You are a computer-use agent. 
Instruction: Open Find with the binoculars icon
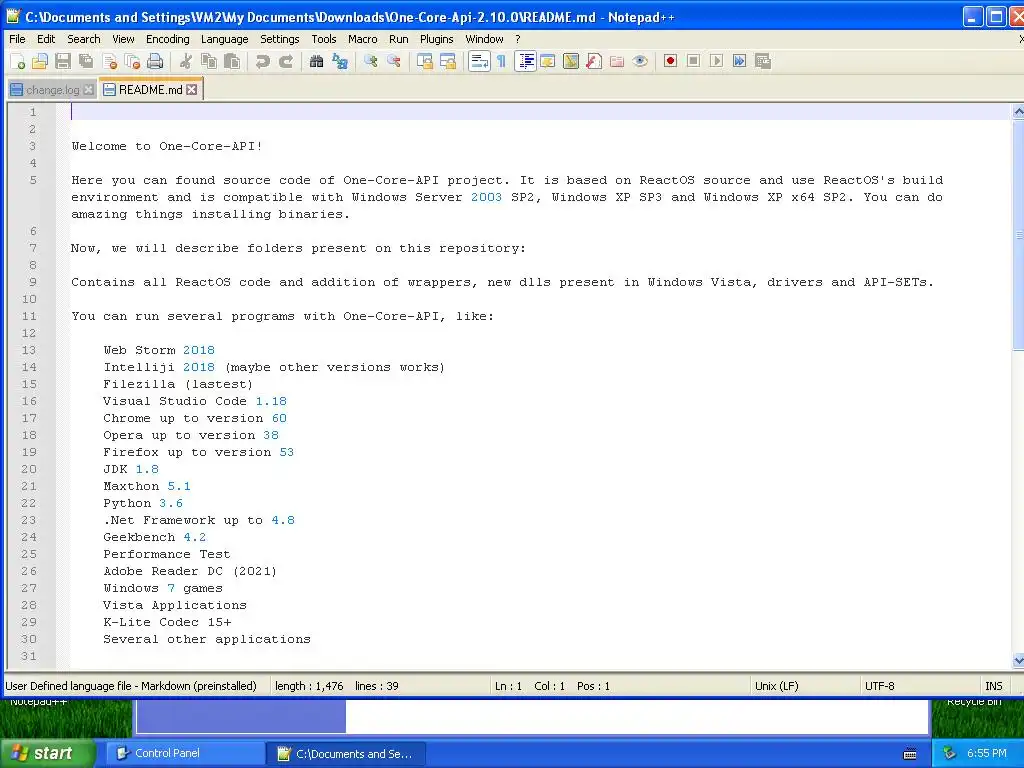pyautogui.click(x=316, y=61)
